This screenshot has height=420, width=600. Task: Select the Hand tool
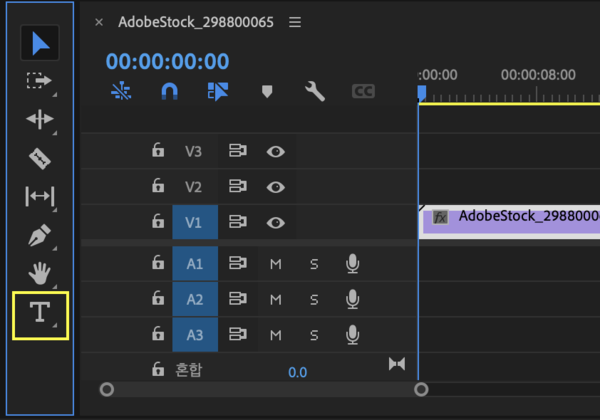tap(40, 273)
